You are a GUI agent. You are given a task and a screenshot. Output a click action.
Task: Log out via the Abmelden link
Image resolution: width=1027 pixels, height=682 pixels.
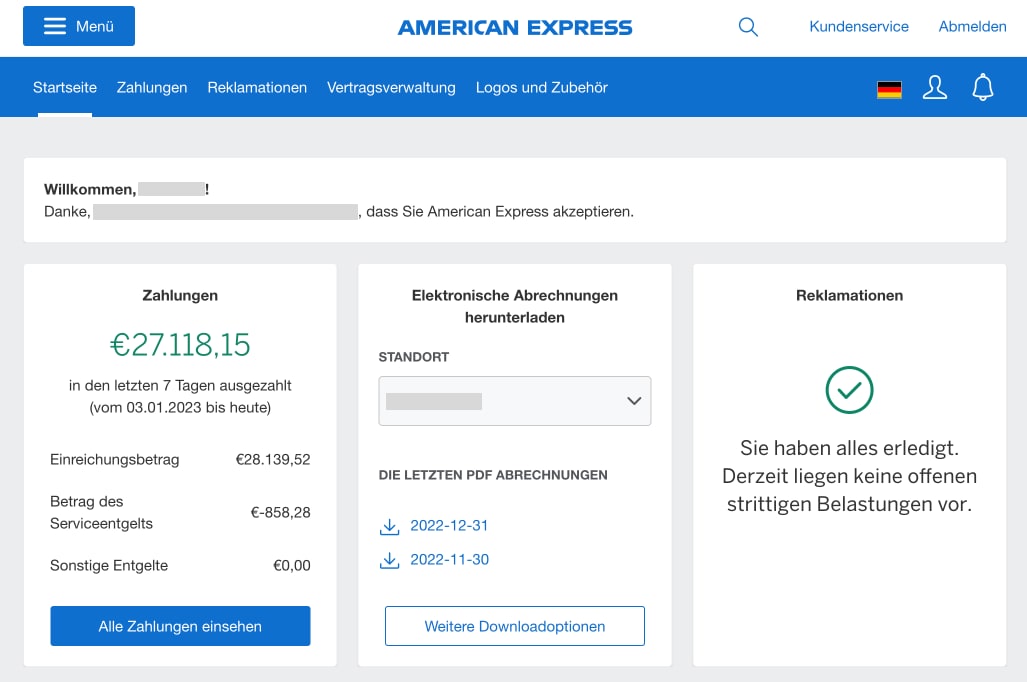(x=972, y=27)
